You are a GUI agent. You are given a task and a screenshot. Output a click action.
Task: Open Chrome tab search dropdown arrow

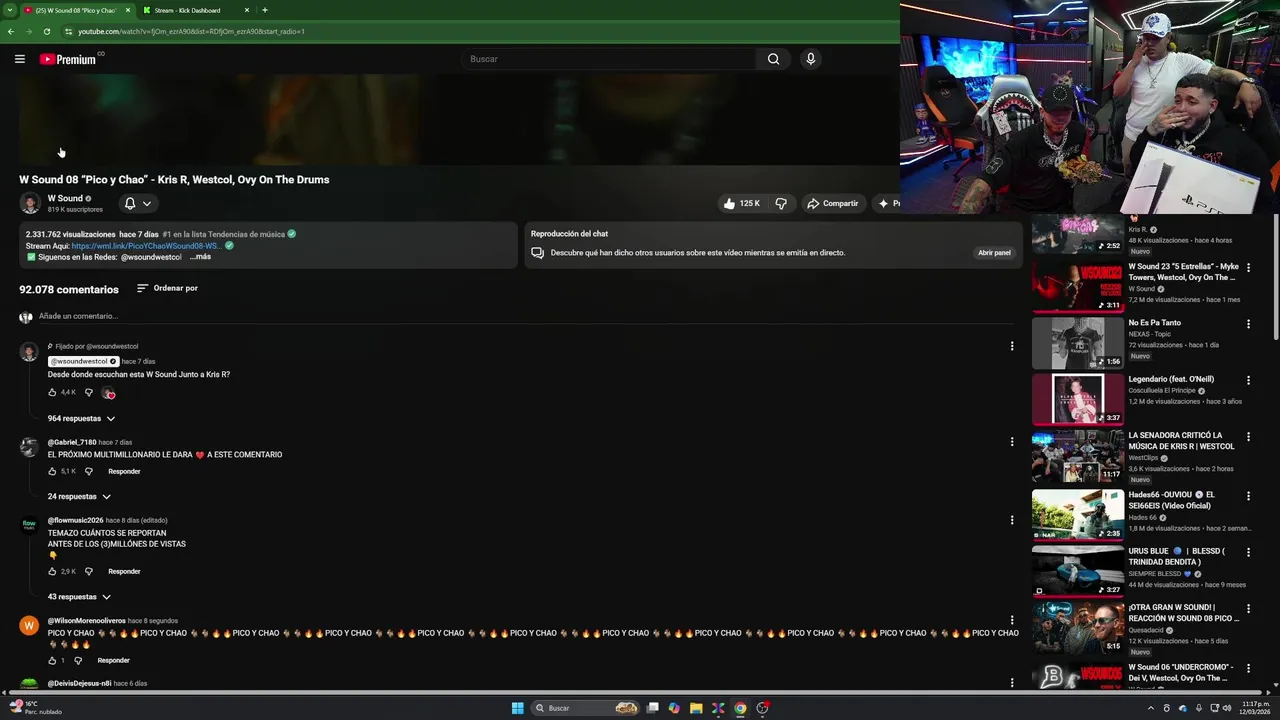coord(9,10)
